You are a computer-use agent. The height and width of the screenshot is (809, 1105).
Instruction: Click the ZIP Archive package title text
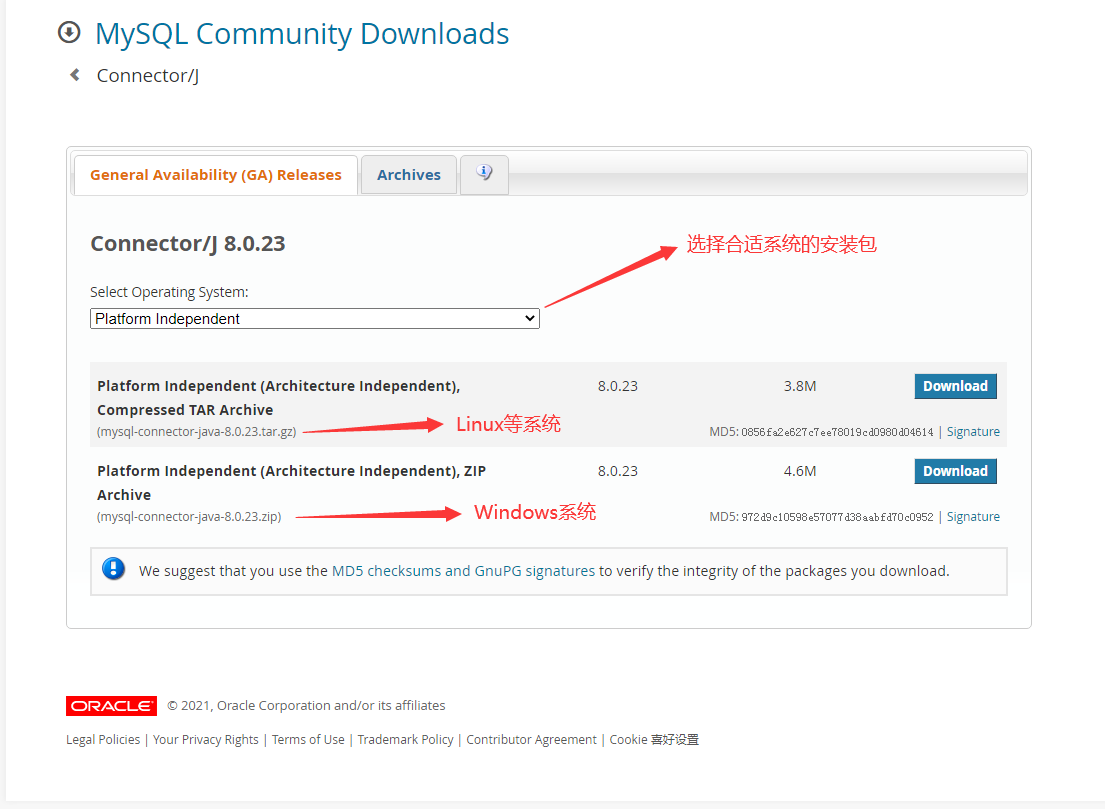tap(291, 483)
